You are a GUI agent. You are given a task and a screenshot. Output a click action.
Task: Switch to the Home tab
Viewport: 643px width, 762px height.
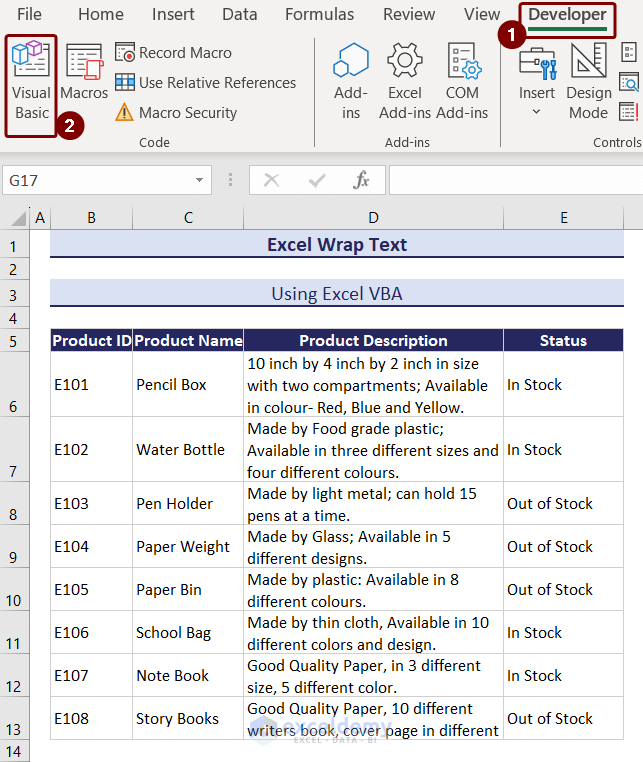(101, 14)
